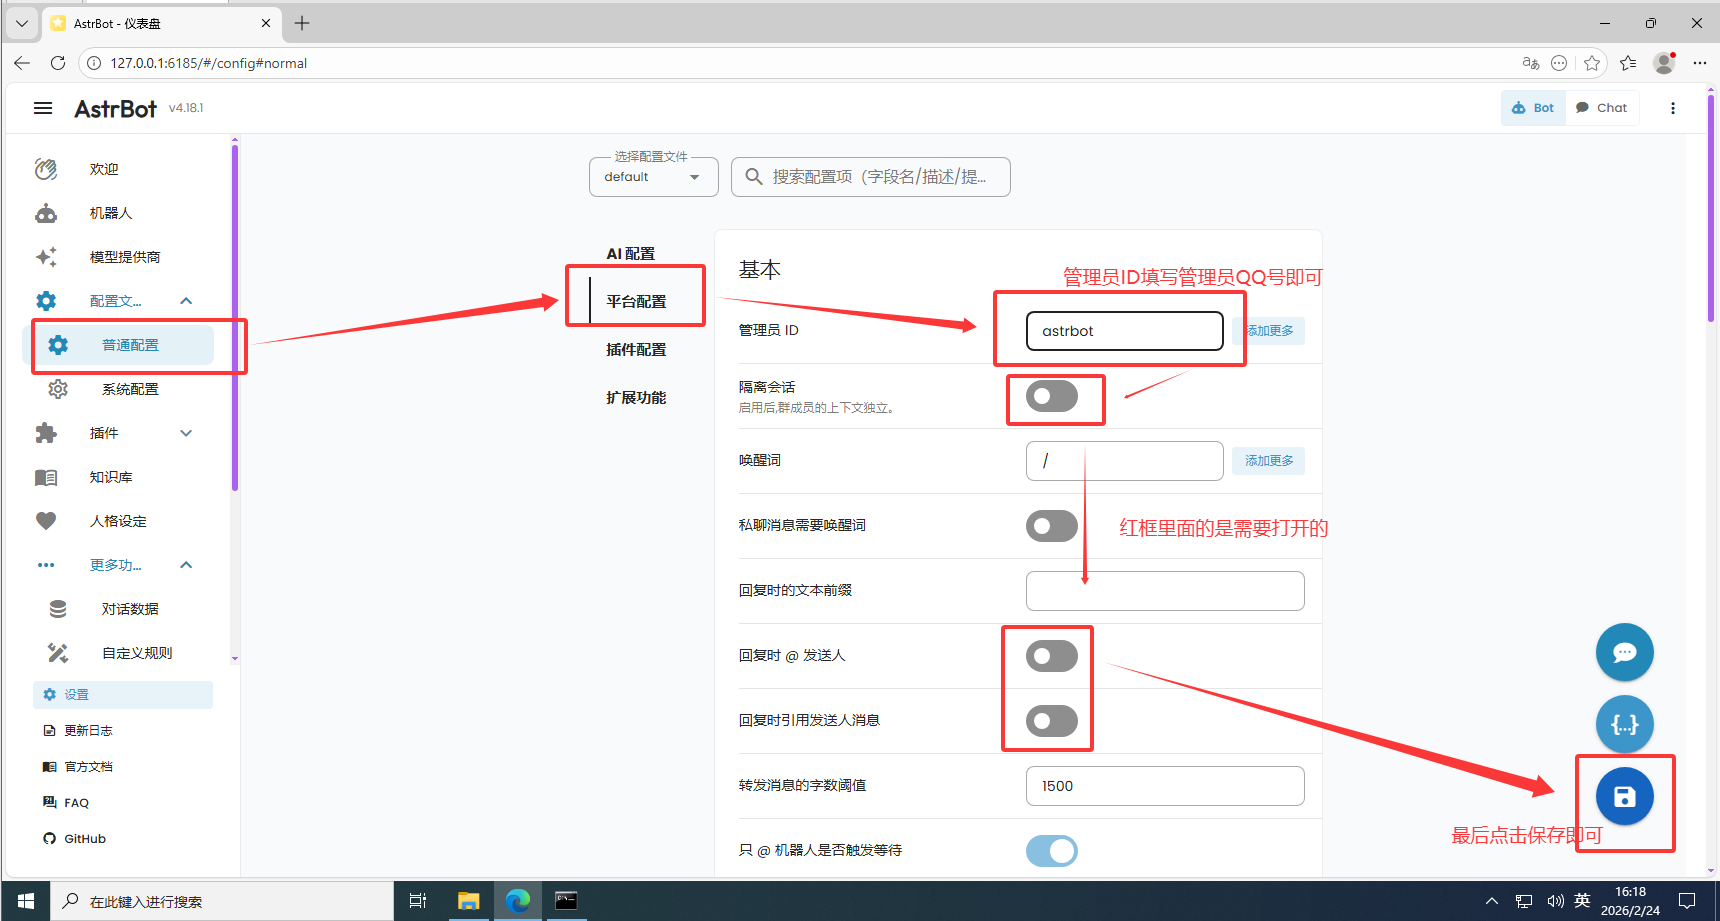The width and height of the screenshot is (1720, 921).
Task: Show hidden system tray icons
Action: (1492, 901)
